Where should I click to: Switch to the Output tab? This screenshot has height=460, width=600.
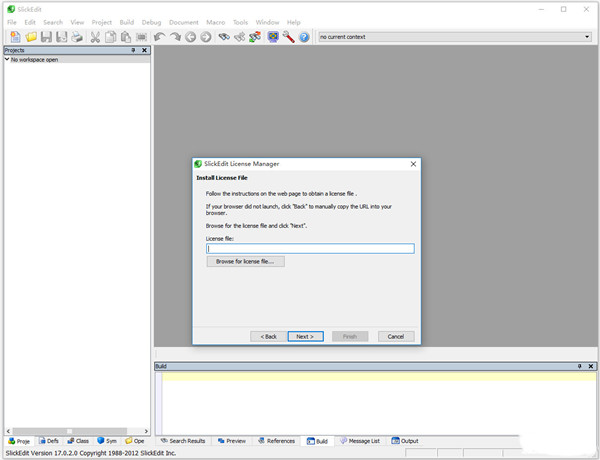(x=405, y=441)
